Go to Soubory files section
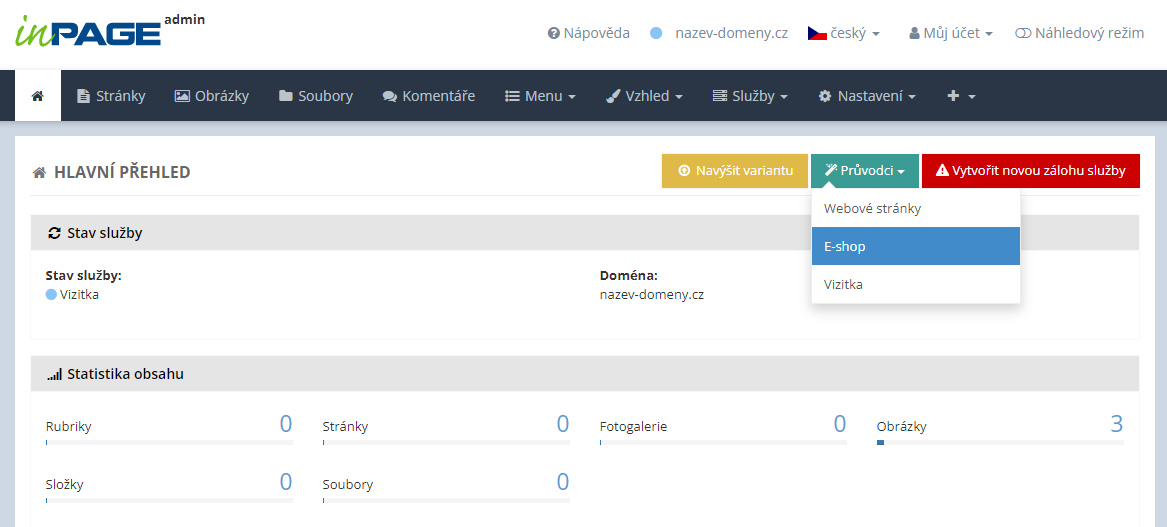The height and width of the screenshot is (527, 1167). click(315, 96)
